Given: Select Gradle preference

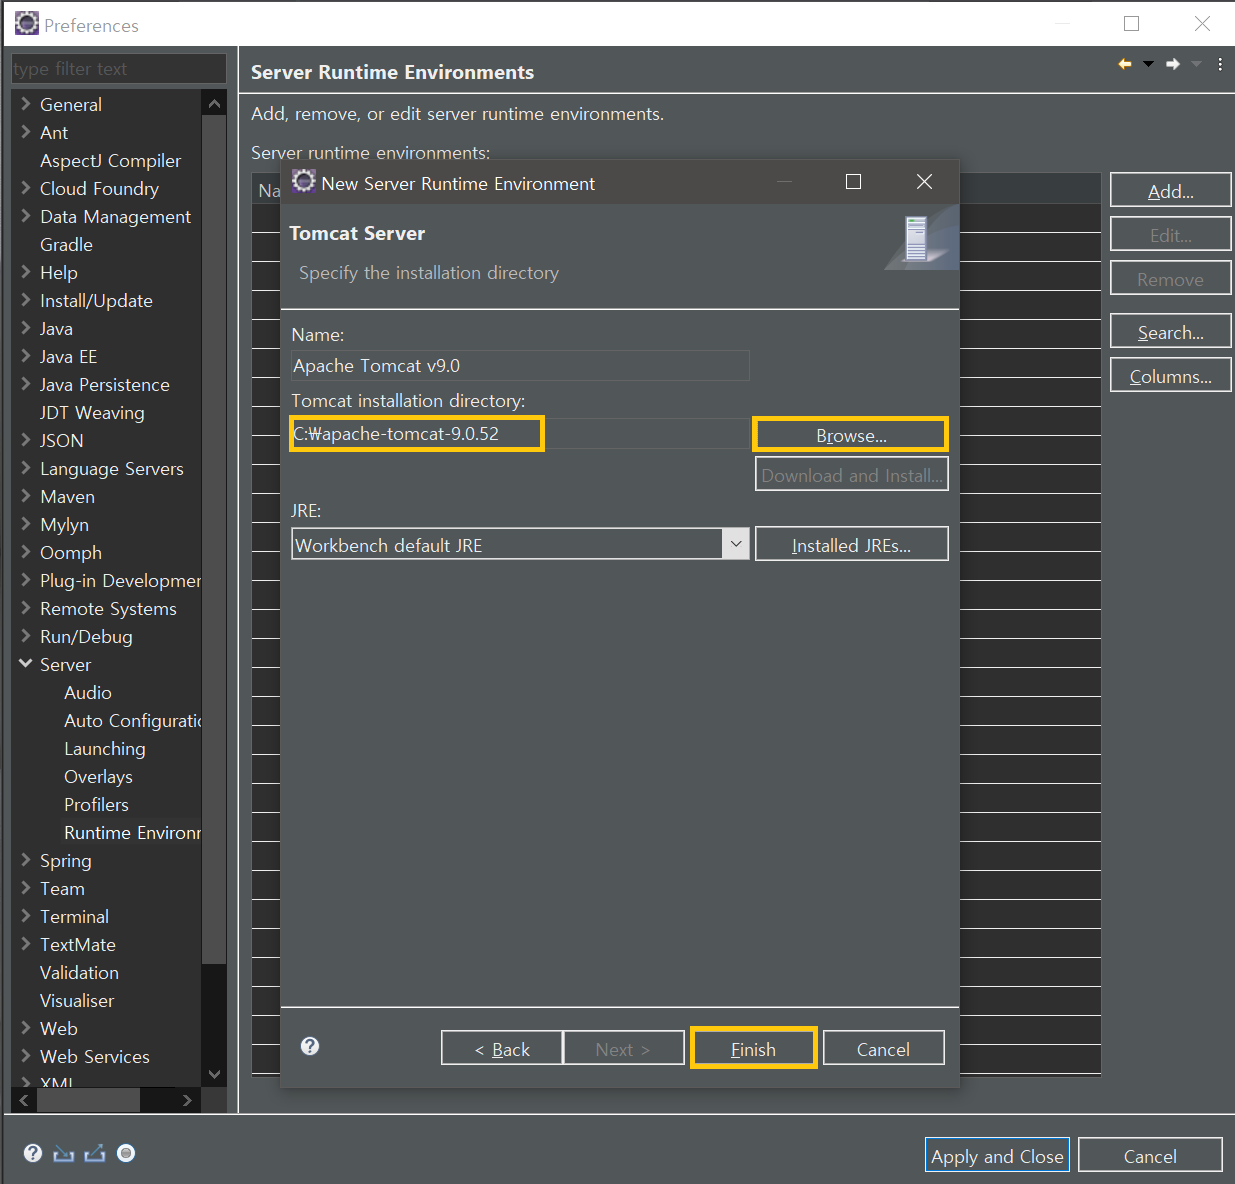Looking at the screenshot, I should 66,244.
